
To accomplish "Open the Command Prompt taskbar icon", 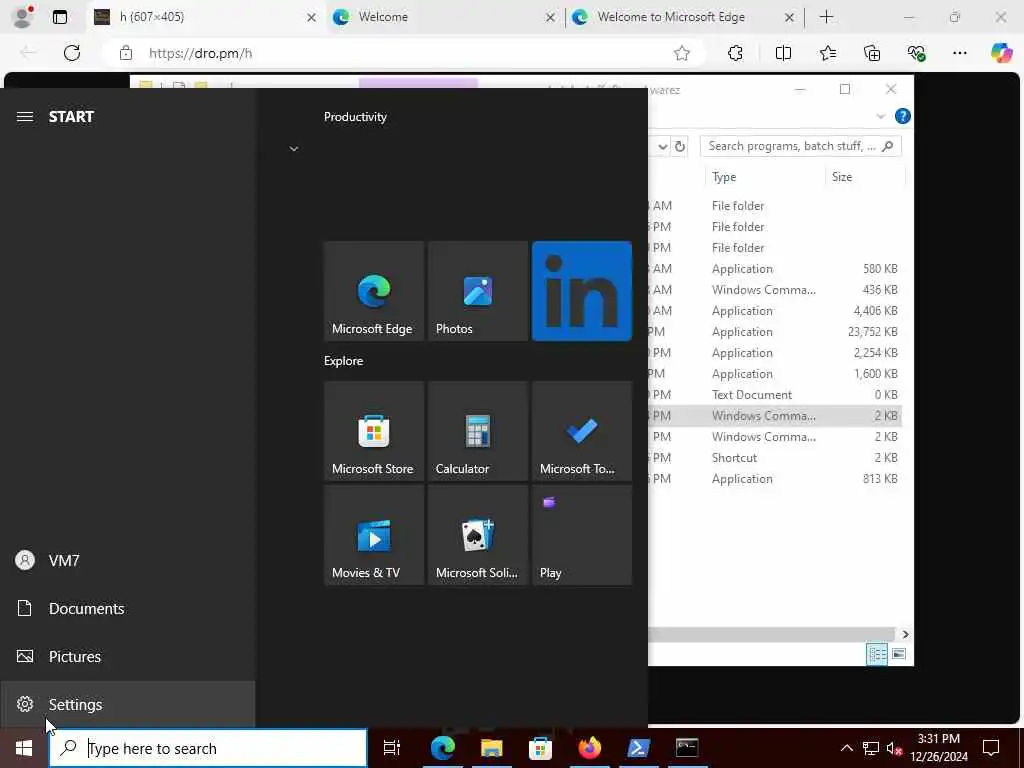I will coord(687,748).
